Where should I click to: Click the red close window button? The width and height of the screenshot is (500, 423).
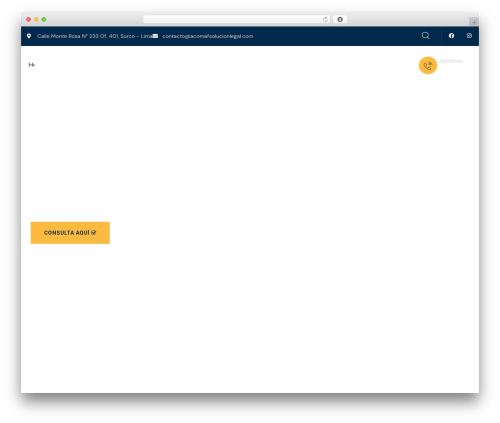[x=29, y=19]
